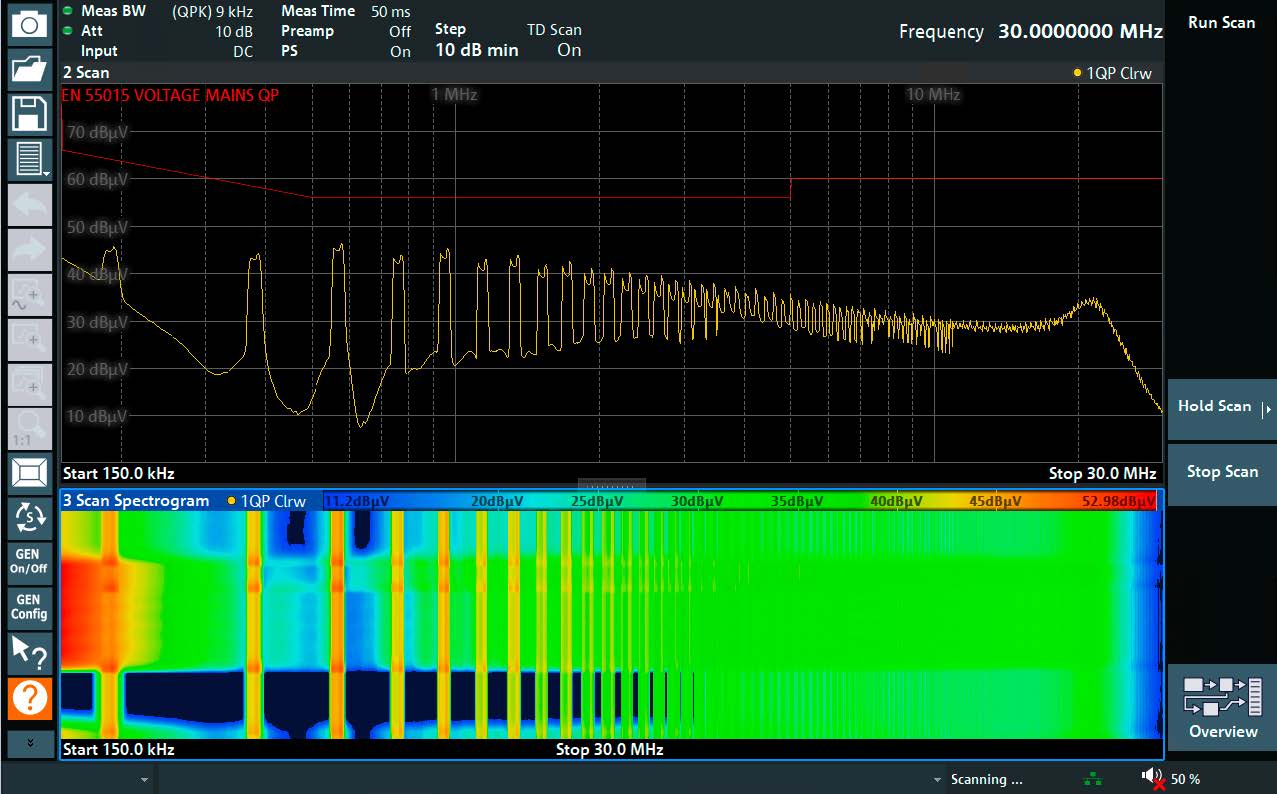Save using the floppy disk icon
Screen dimensions: 1277x794
click(x=30, y=114)
